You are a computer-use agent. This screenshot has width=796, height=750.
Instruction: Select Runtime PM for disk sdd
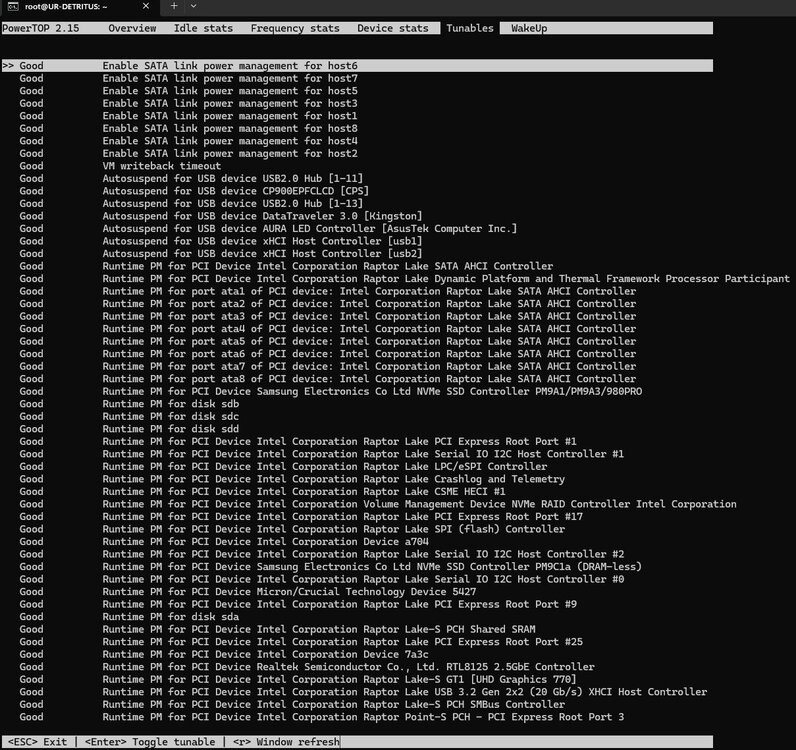pyautogui.click(x=129, y=429)
